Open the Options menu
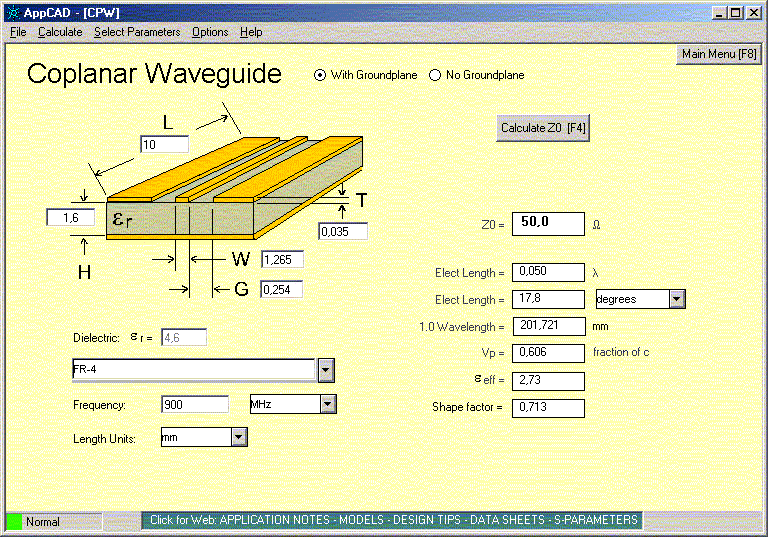 pyautogui.click(x=210, y=32)
